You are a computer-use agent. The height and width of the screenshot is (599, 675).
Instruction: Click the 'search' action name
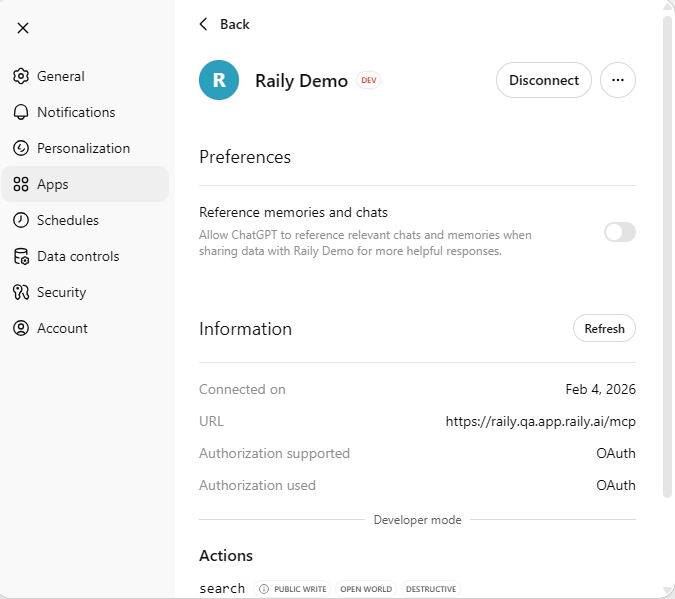pos(222,588)
